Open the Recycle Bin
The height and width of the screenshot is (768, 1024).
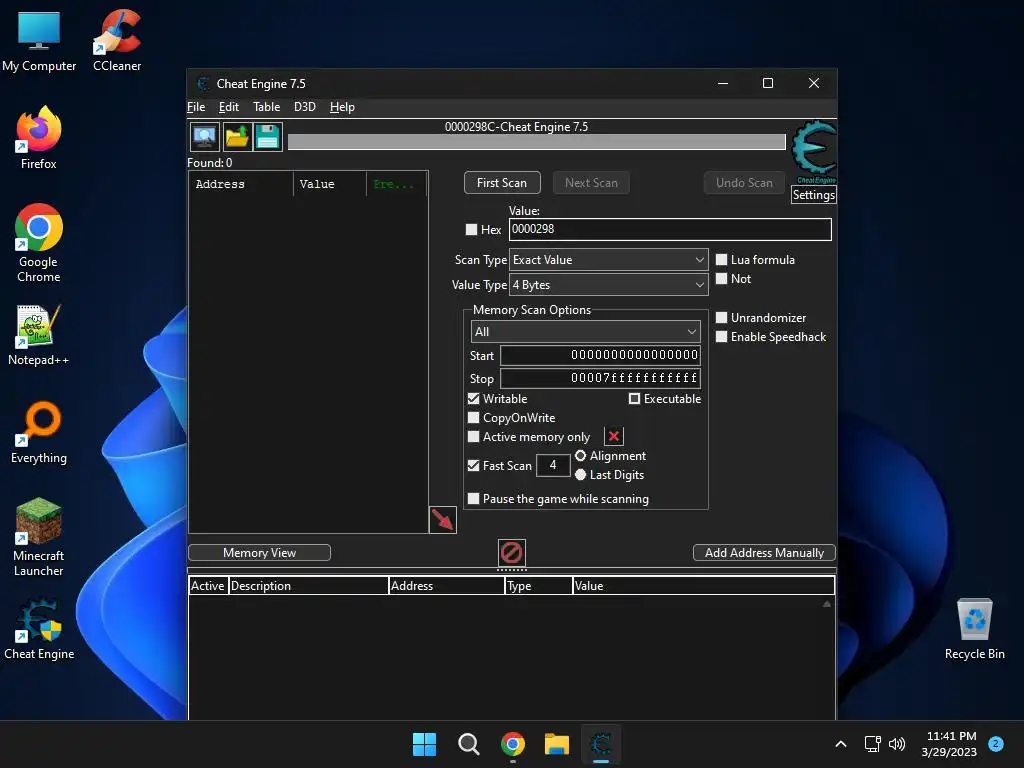[974, 628]
